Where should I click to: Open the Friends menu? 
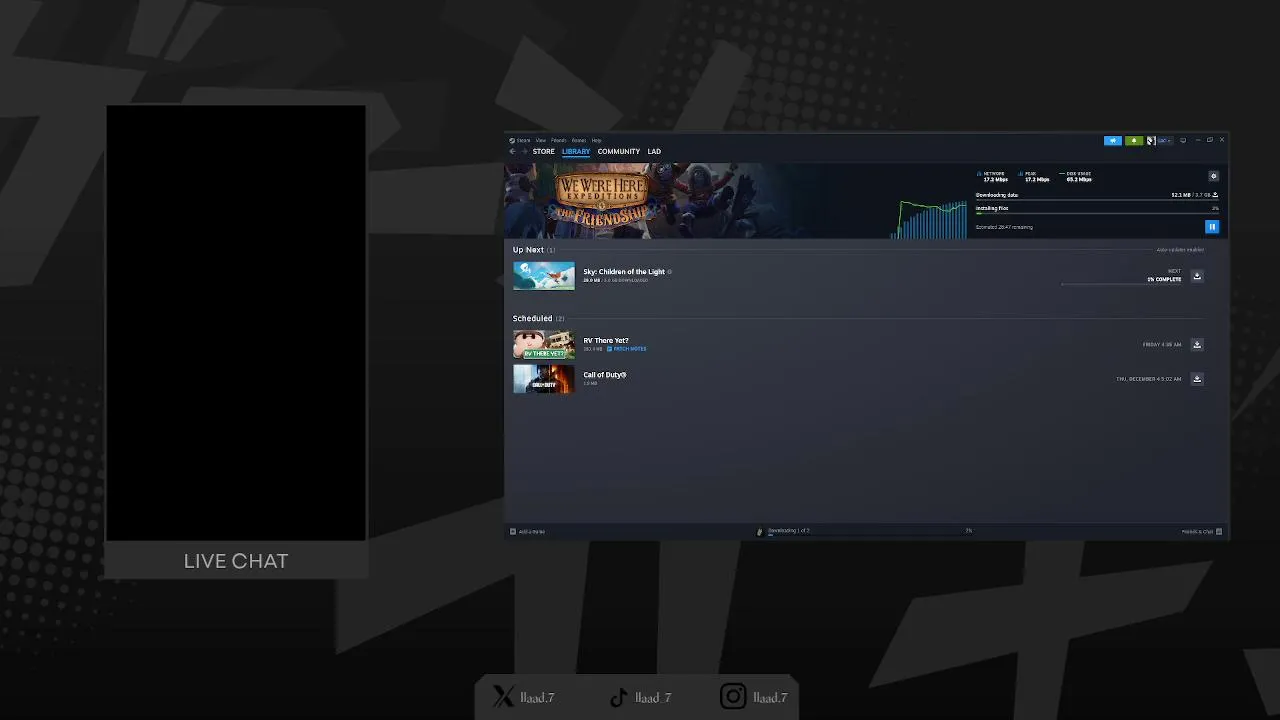(558, 140)
